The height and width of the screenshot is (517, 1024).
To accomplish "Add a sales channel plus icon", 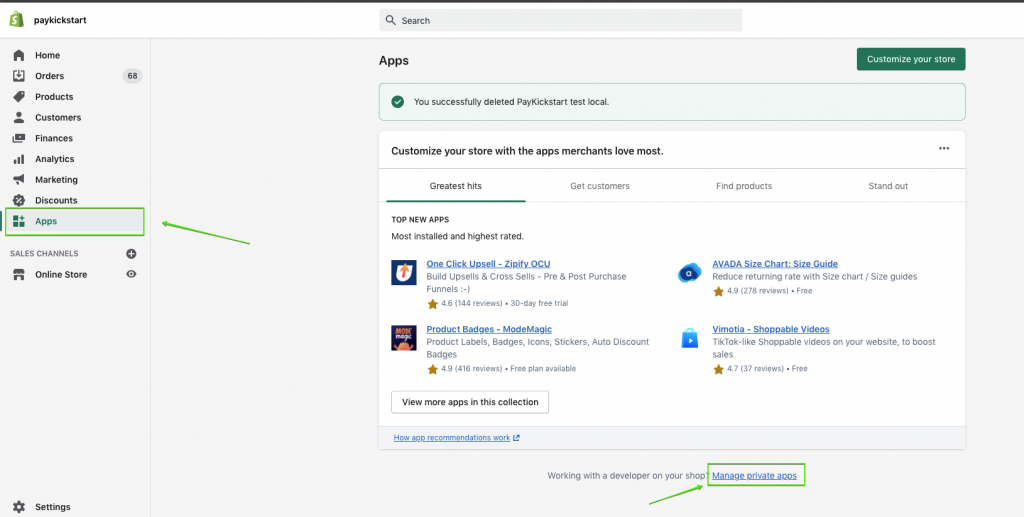I will (131, 254).
